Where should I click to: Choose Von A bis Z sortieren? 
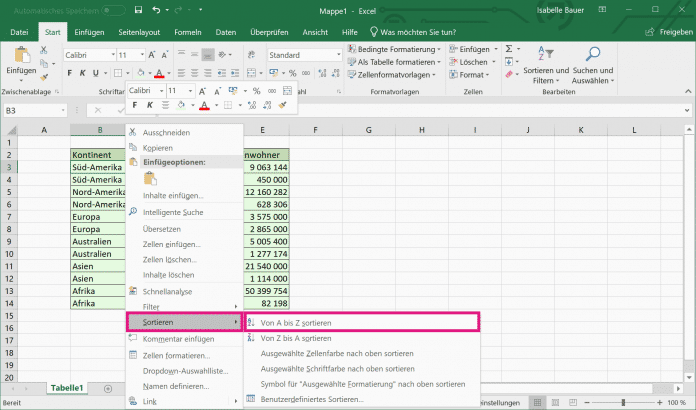(x=295, y=323)
